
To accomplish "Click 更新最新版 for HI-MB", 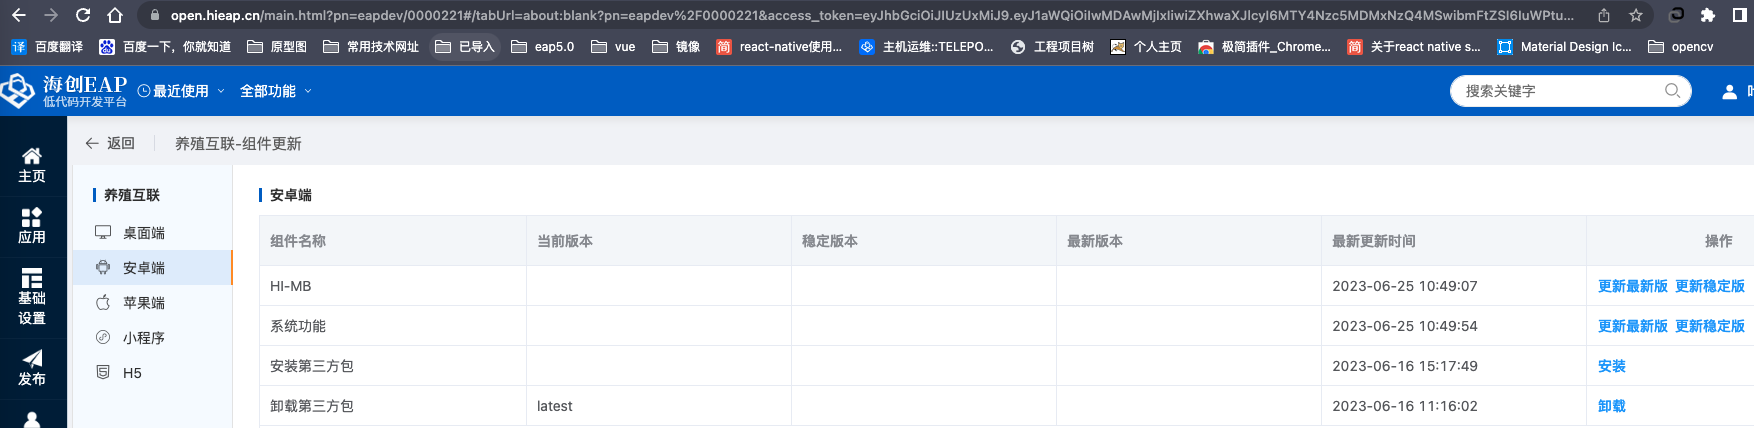I will 1632,286.
